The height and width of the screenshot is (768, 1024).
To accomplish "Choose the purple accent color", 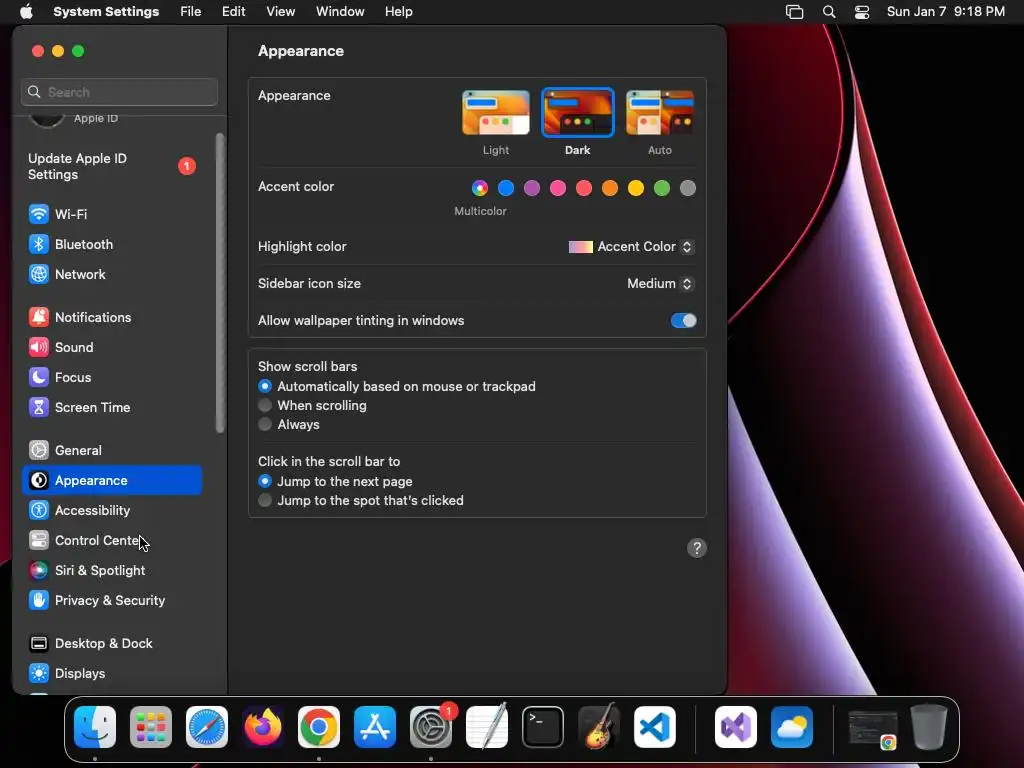I will click(532, 189).
